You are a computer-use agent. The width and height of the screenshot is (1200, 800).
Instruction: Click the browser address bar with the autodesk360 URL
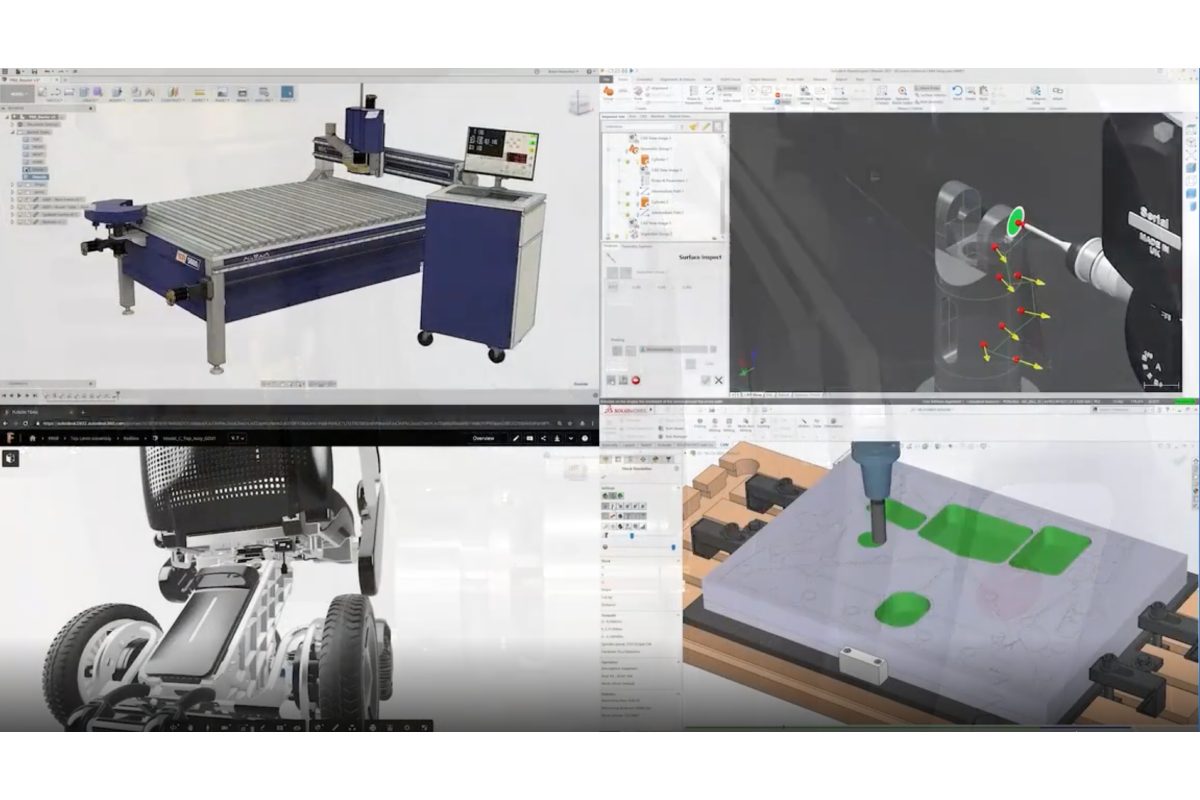(250, 423)
